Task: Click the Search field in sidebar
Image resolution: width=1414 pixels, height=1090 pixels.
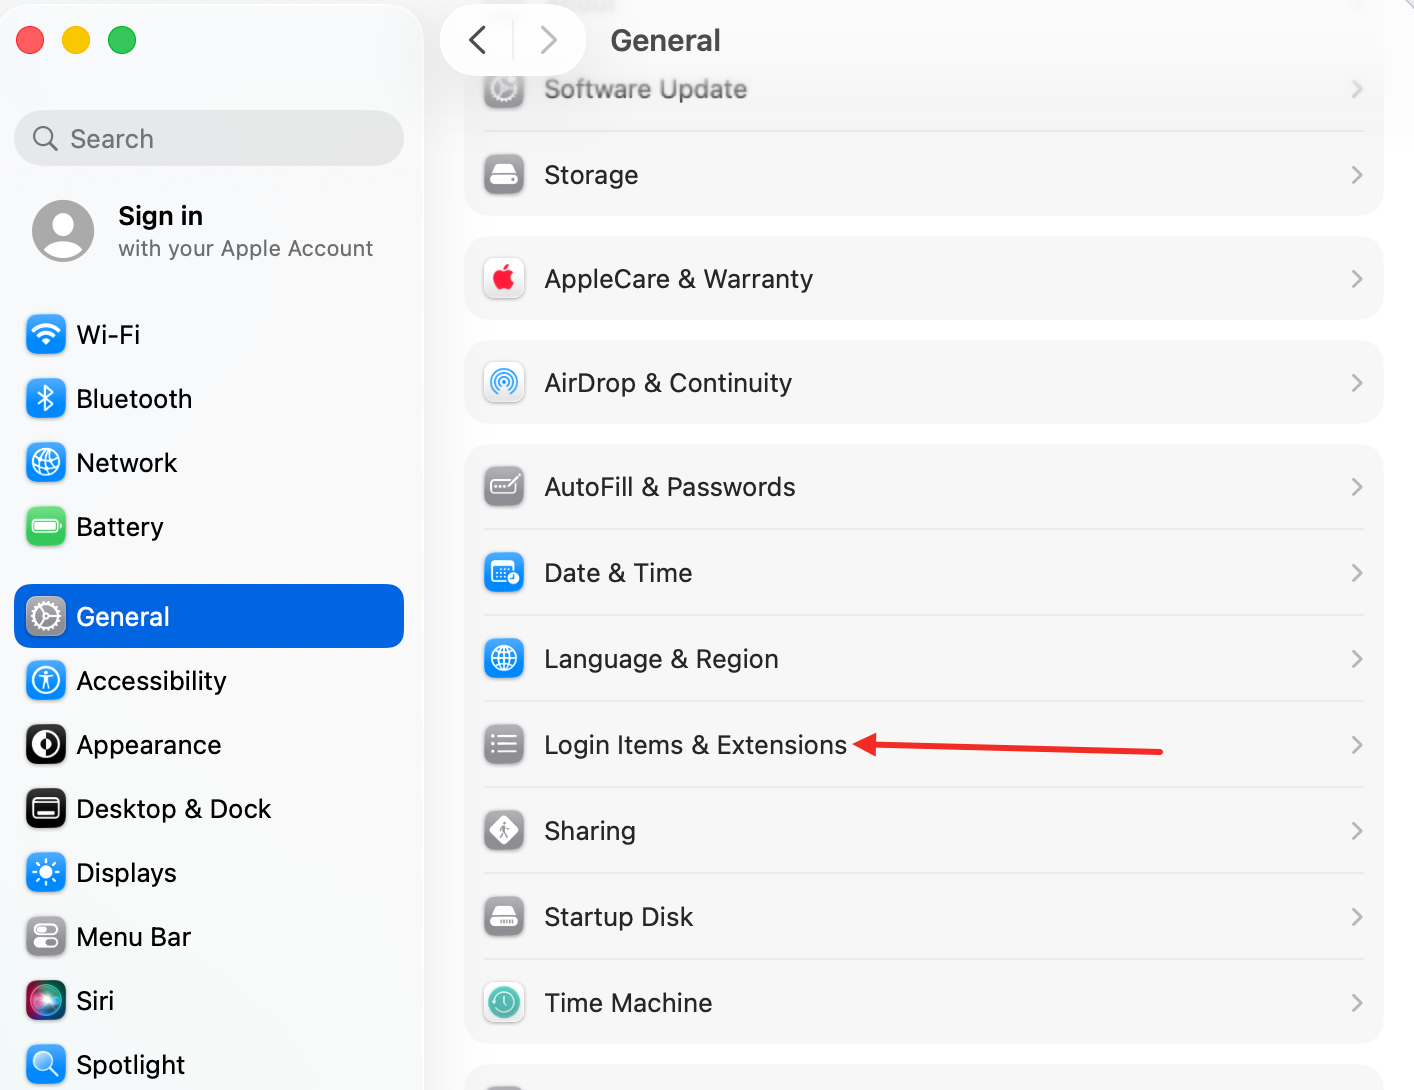Action: click(209, 138)
